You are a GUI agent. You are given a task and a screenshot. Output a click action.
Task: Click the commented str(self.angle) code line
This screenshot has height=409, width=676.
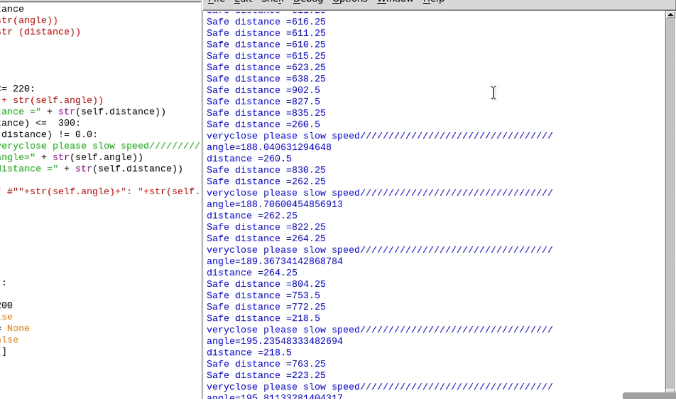(x=100, y=191)
